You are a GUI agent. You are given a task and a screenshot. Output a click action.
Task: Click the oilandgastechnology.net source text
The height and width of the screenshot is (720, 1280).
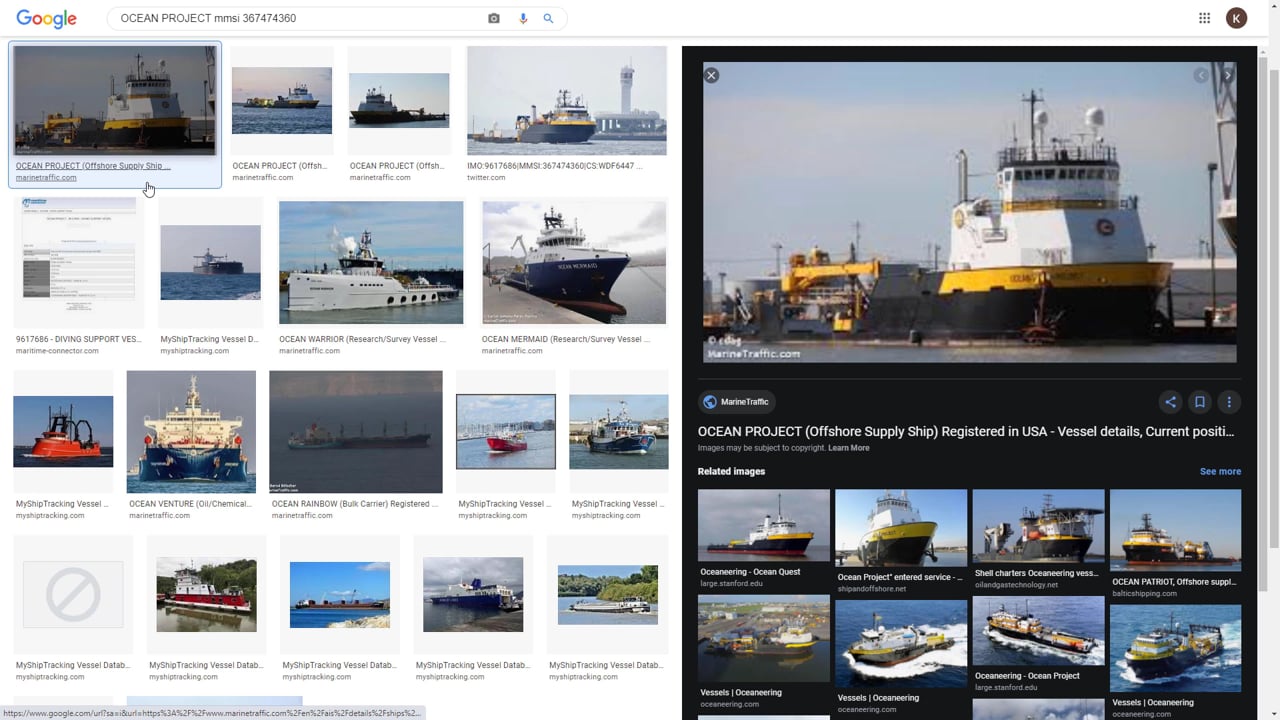1017,585
